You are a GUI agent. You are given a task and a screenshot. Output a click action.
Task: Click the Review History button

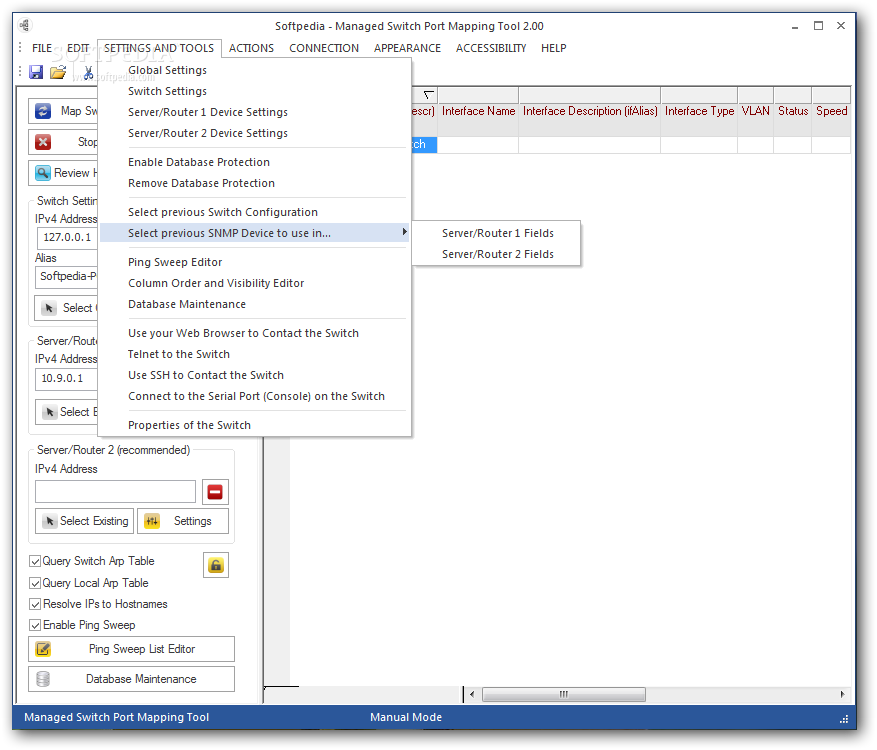point(63,173)
